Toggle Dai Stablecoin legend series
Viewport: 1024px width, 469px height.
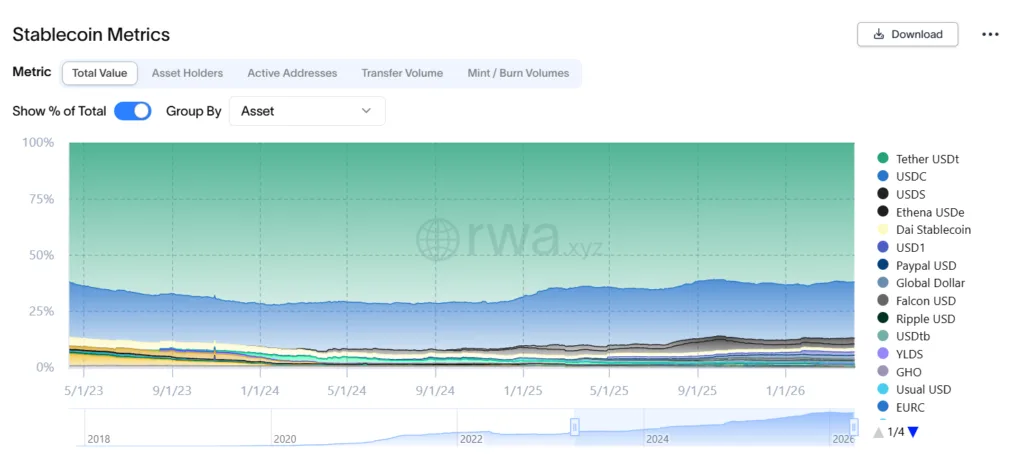click(x=923, y=230)
